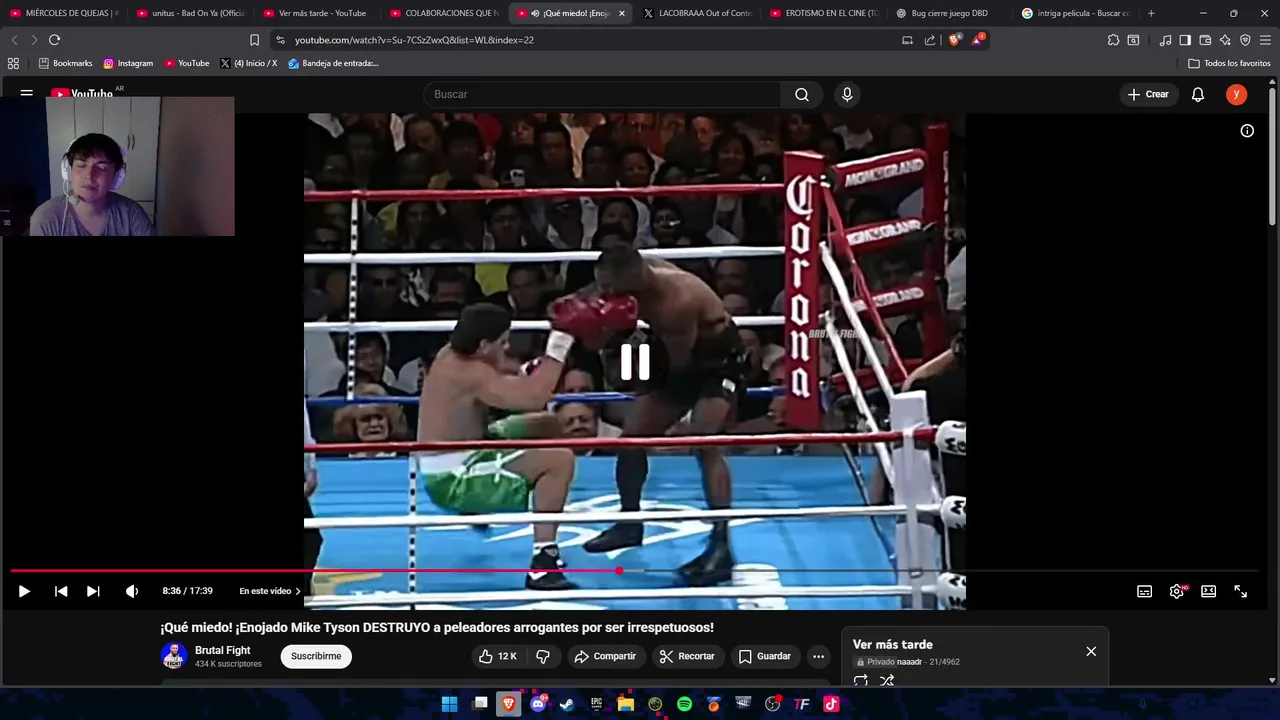Open Instagram bookmark

point(128,63)
